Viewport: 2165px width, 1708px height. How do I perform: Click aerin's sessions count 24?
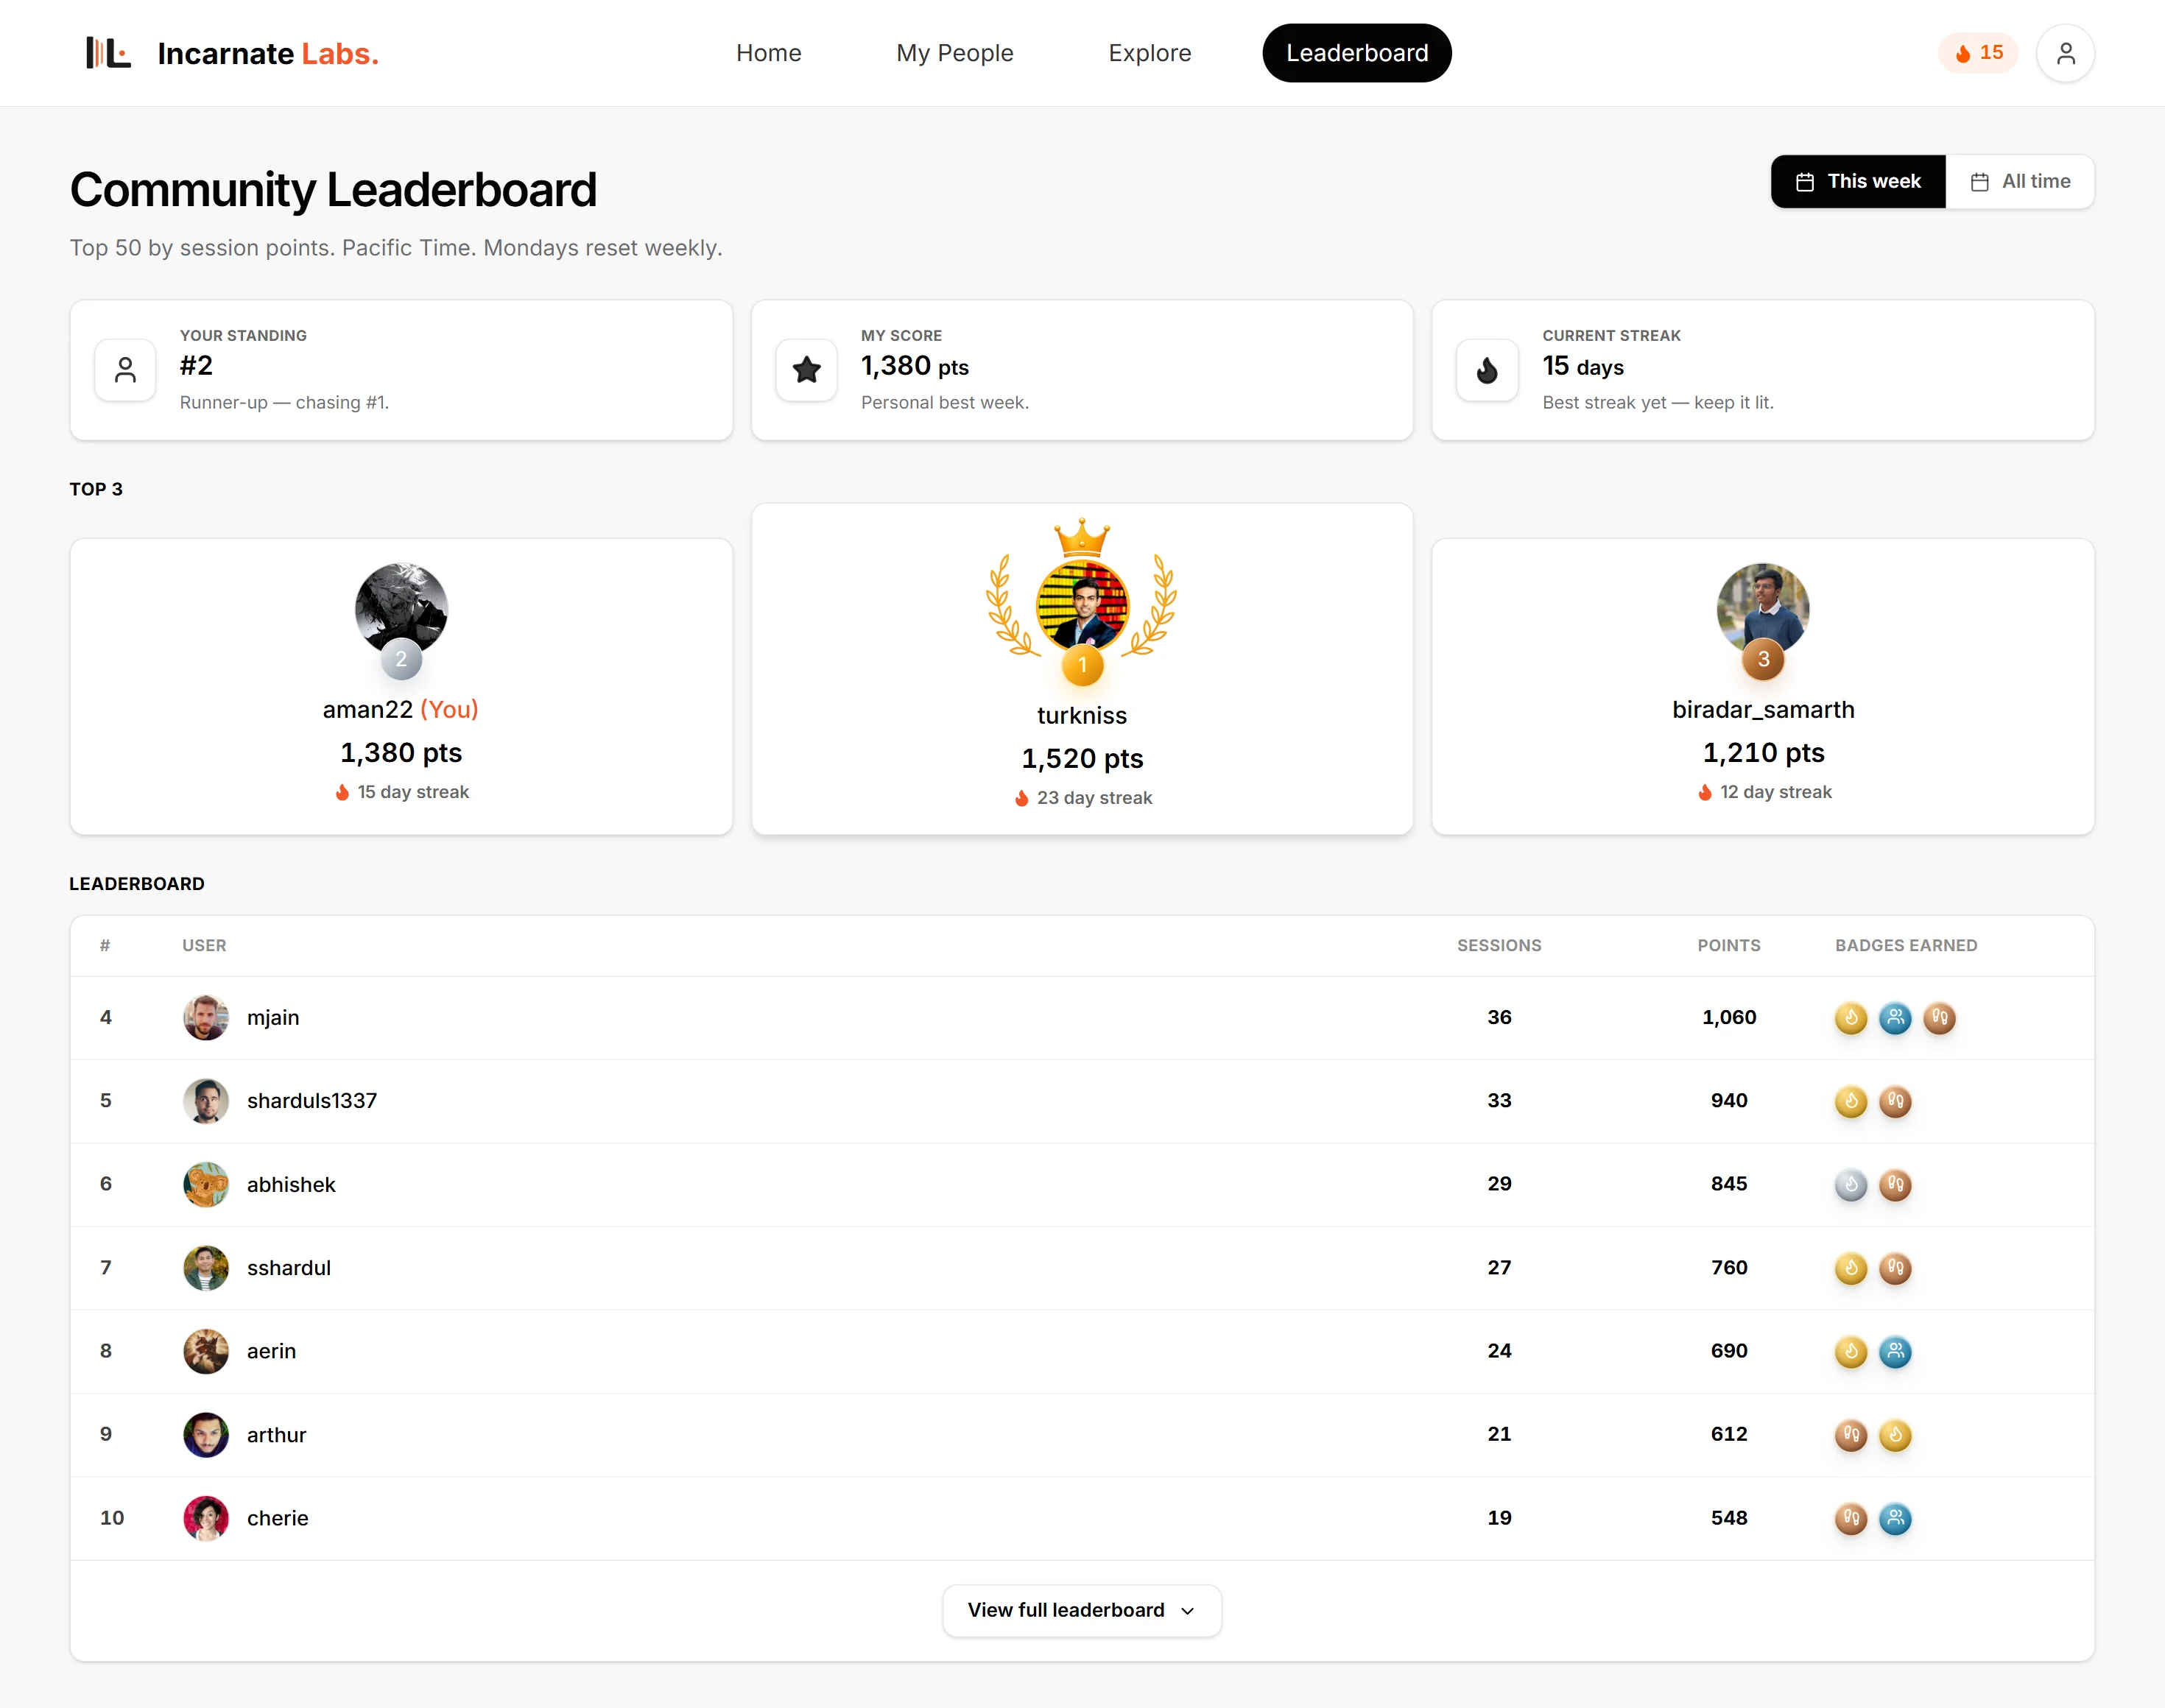click(x=1499, y=1352)
